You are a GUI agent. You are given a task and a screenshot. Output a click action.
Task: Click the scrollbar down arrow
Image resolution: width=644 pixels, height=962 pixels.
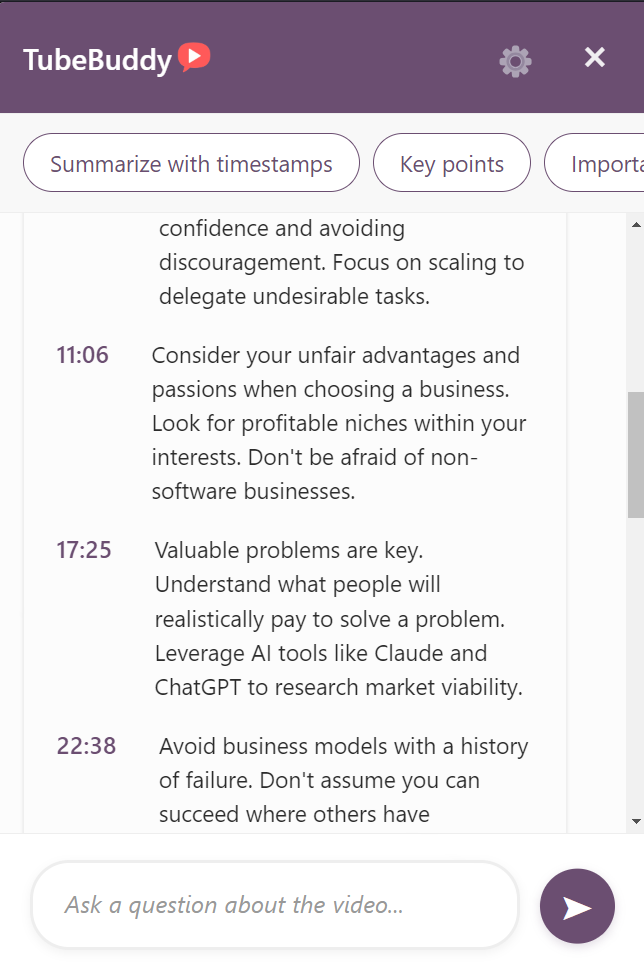point(636,822)
